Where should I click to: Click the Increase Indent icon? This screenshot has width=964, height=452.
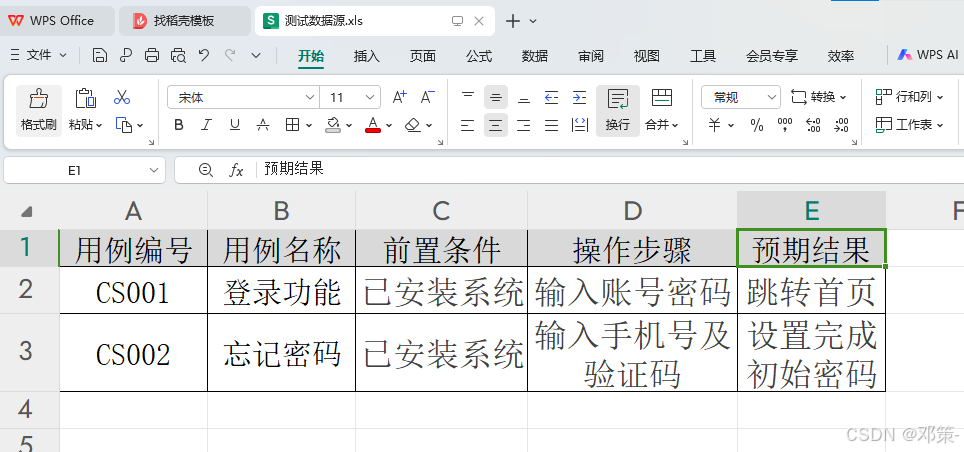(580, 97)
